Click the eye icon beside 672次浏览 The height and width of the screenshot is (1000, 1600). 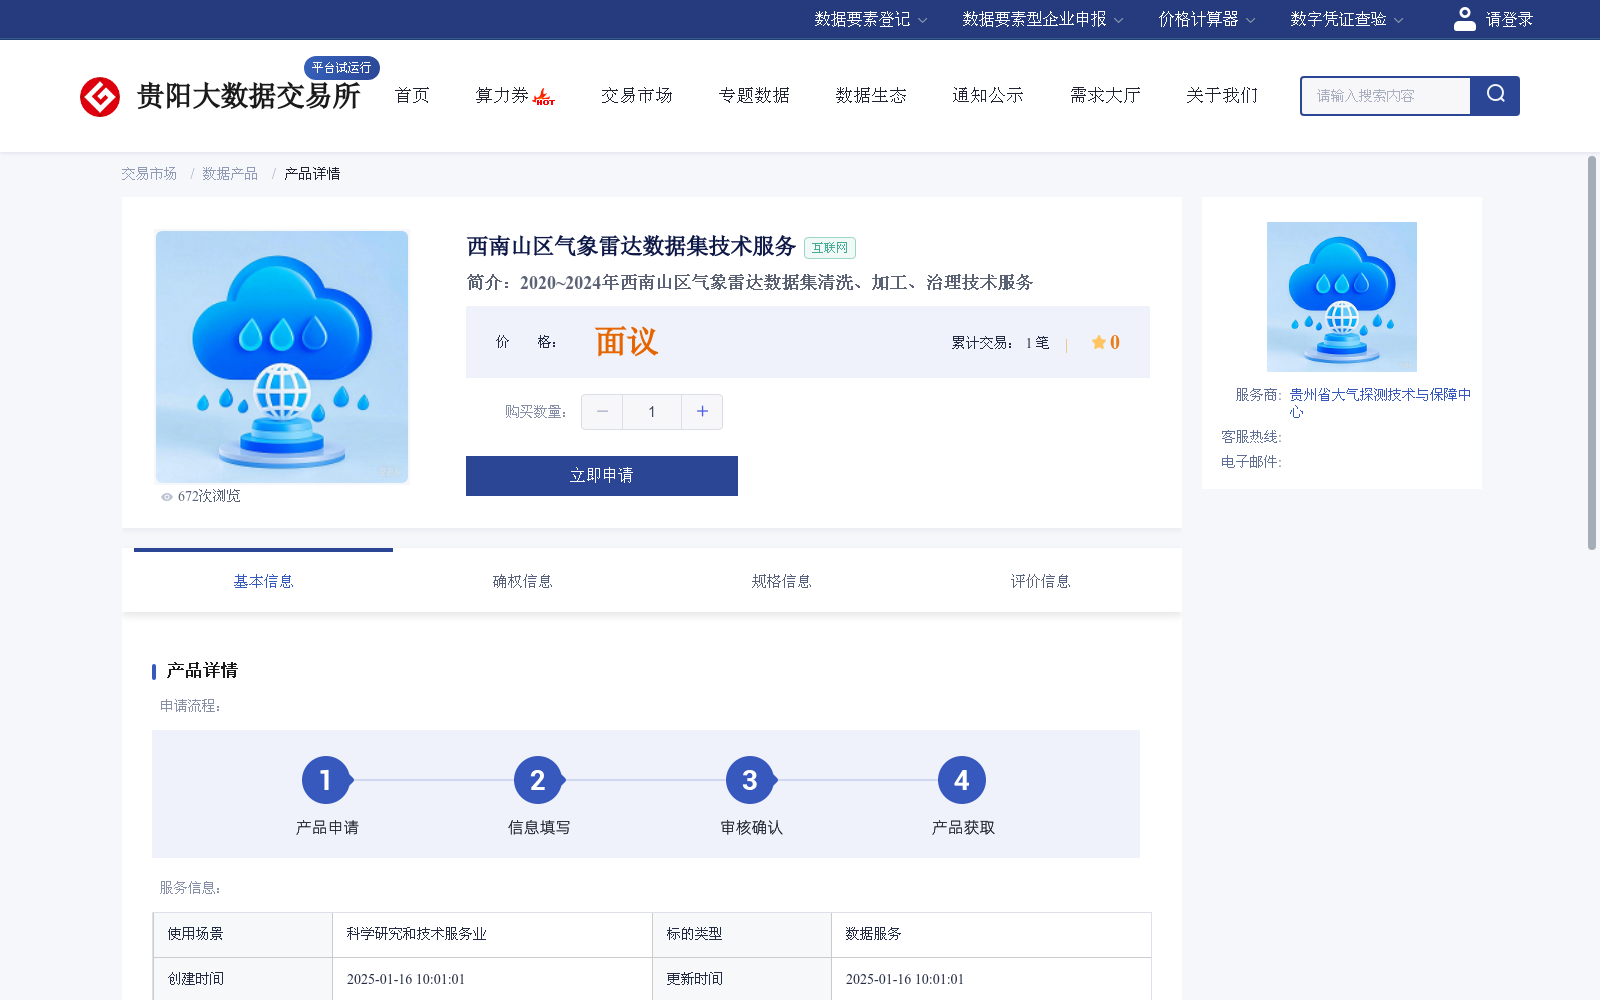coord(167,497)
